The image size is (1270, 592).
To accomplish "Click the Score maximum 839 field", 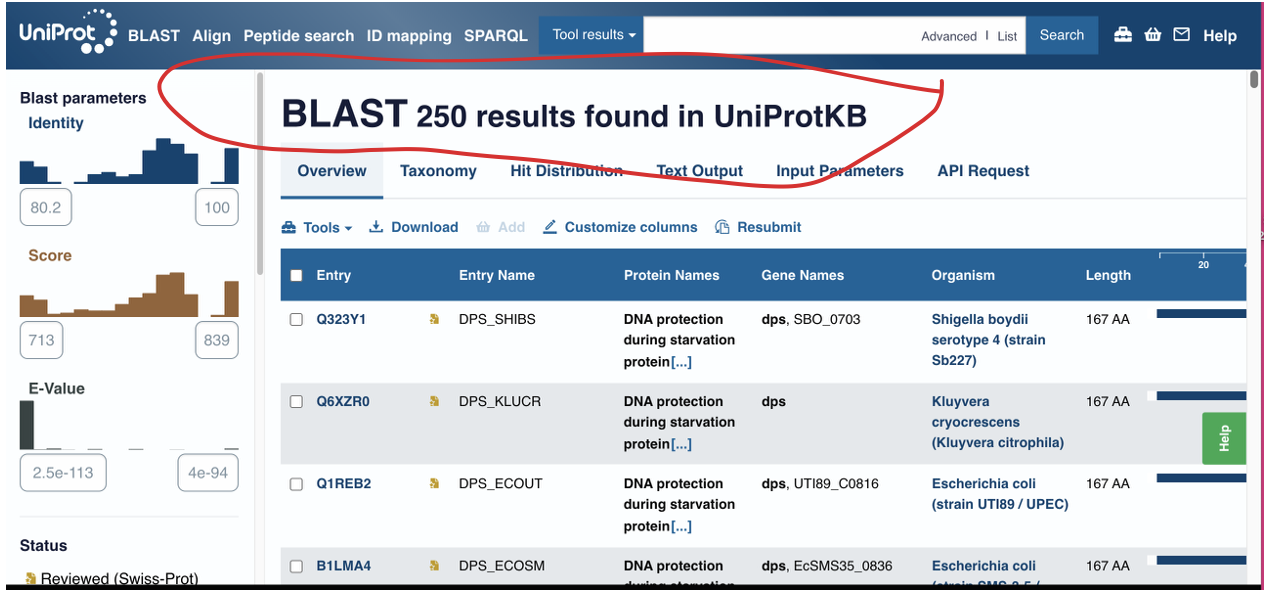I will [x=217, y=340].
